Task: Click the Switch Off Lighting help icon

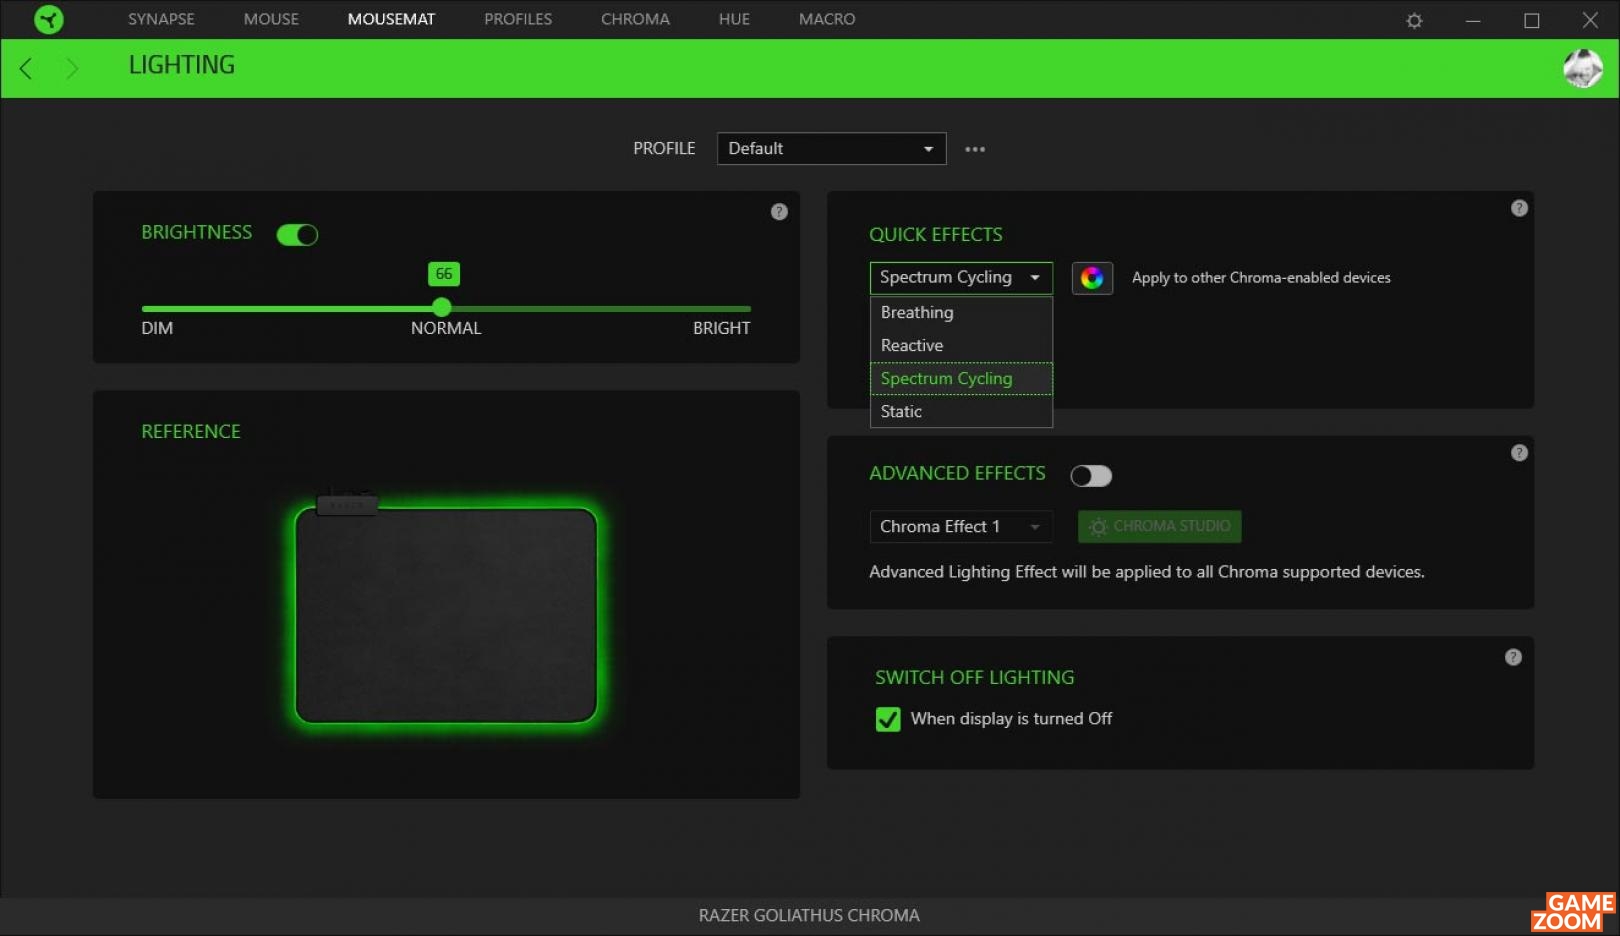Action: [1513, 657]
